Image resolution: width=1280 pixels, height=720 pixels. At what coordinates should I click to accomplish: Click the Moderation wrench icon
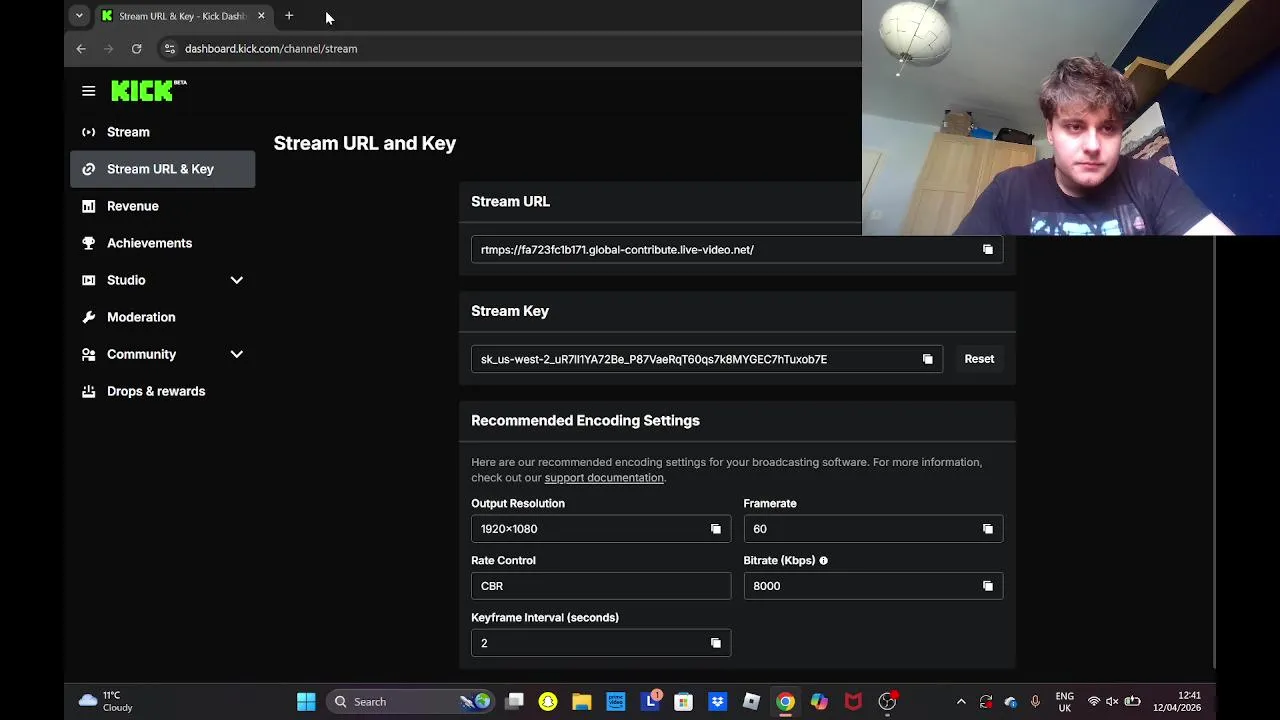click(x=89, y=317)
